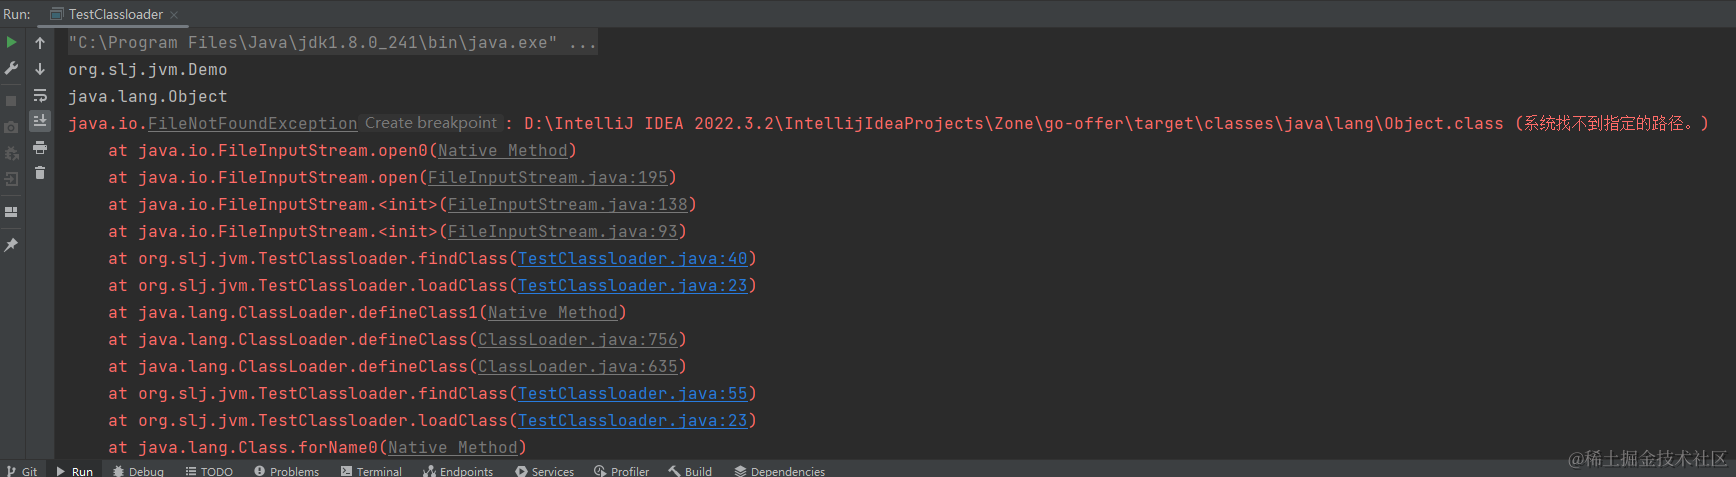
Task: Open run configuration wrench icon
Action: click(11, 68)
